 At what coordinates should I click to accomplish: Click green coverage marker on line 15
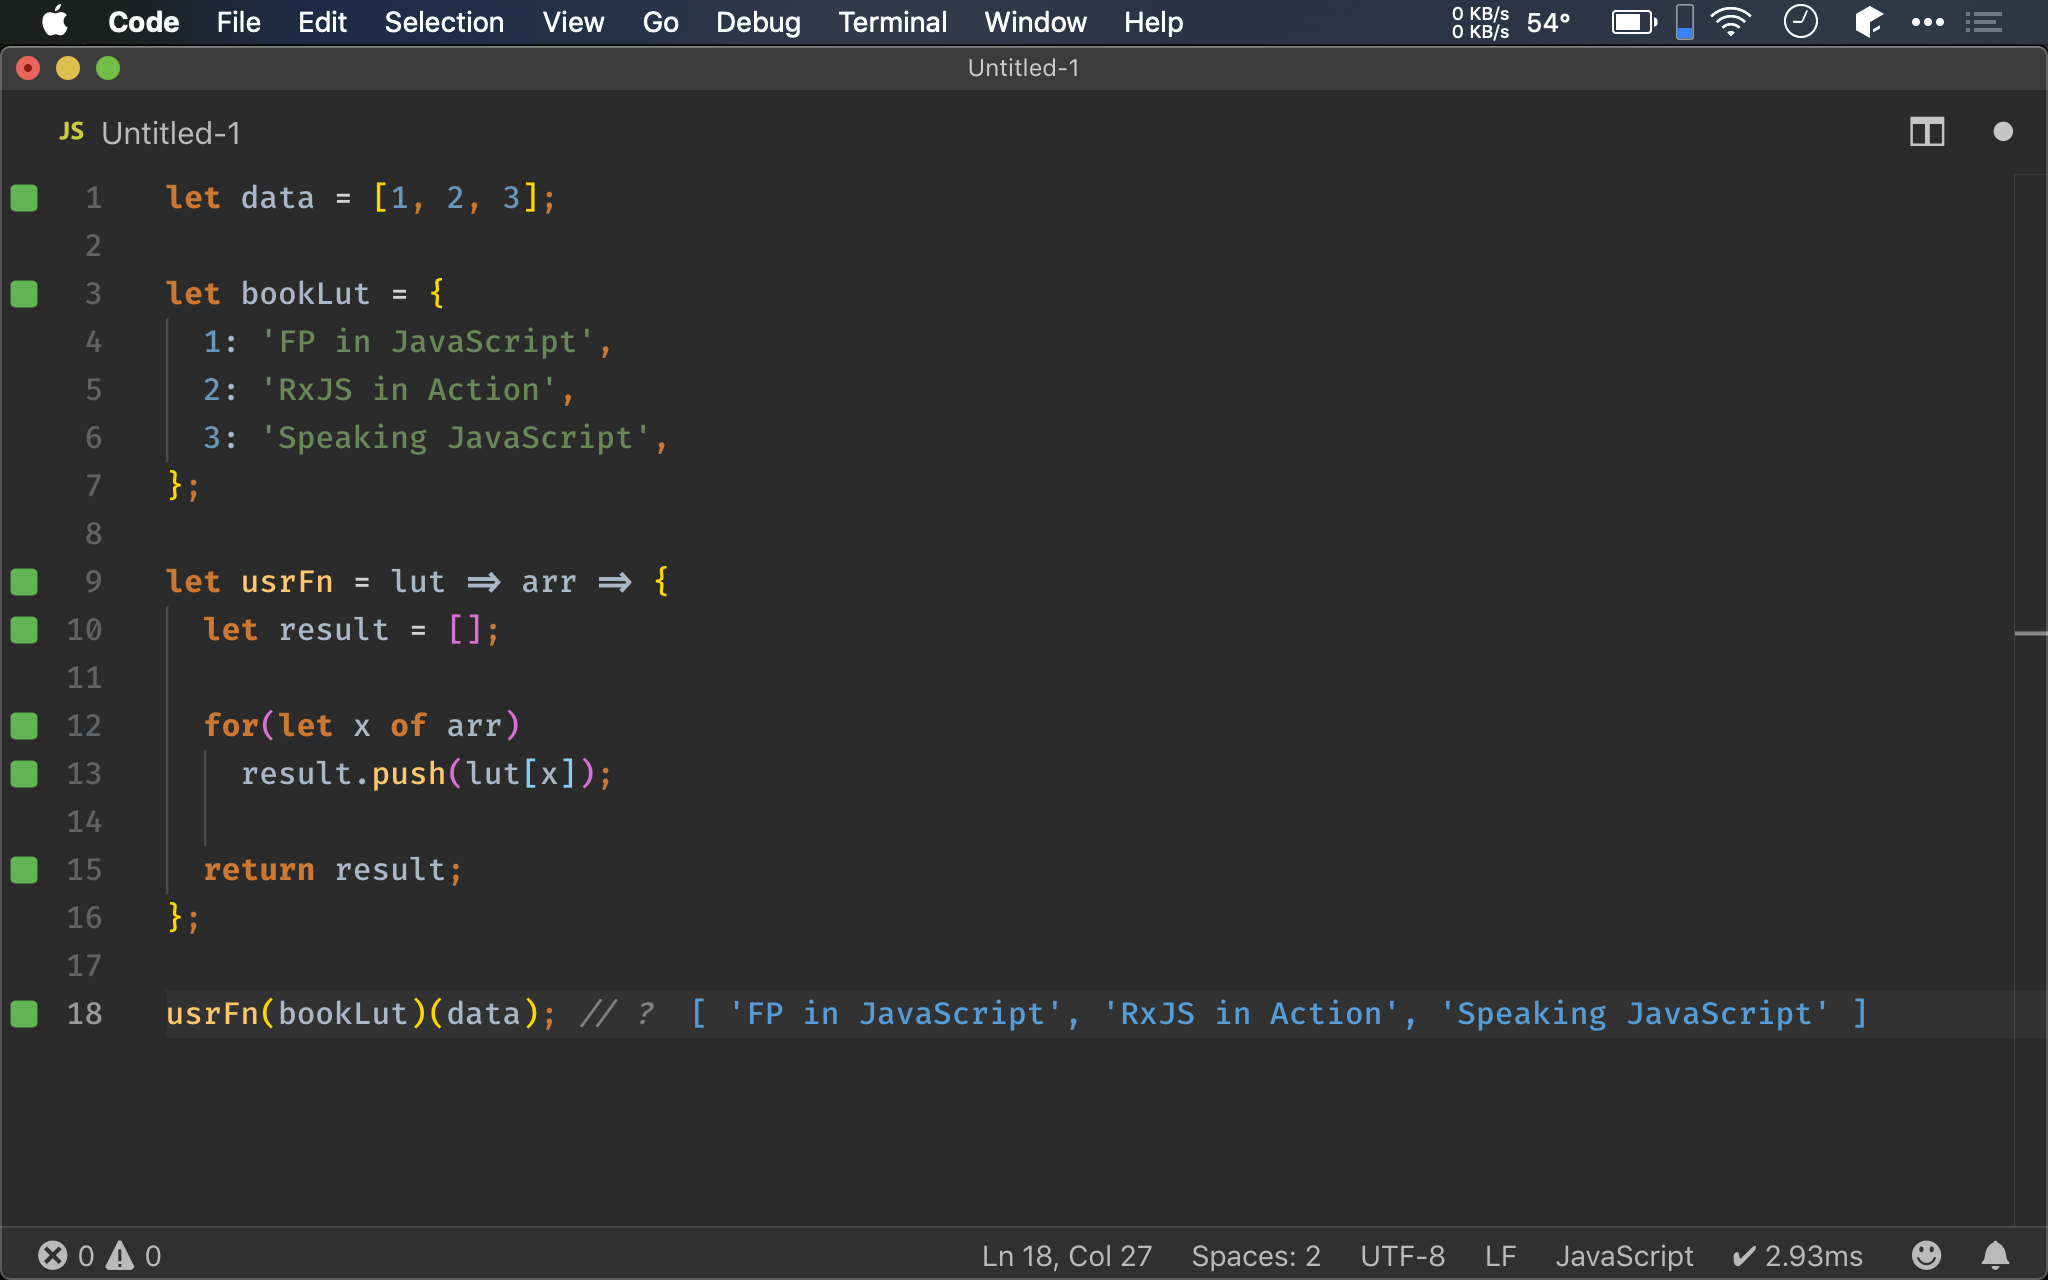coord(24,870)
